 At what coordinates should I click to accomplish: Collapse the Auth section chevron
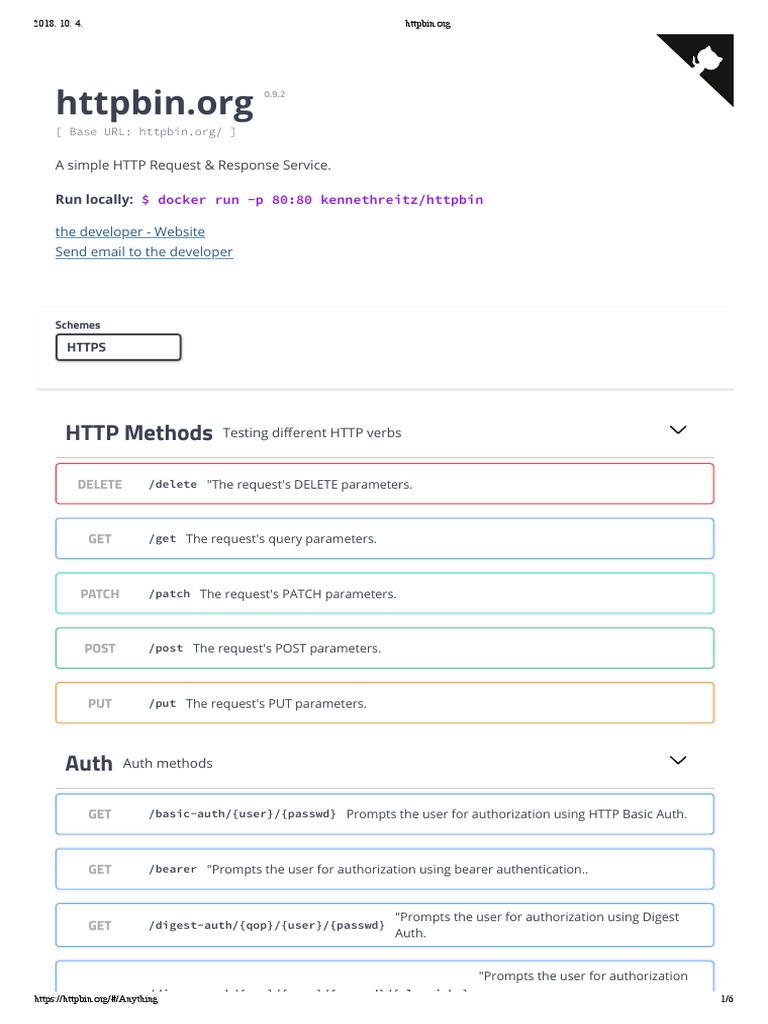[678, 760]
